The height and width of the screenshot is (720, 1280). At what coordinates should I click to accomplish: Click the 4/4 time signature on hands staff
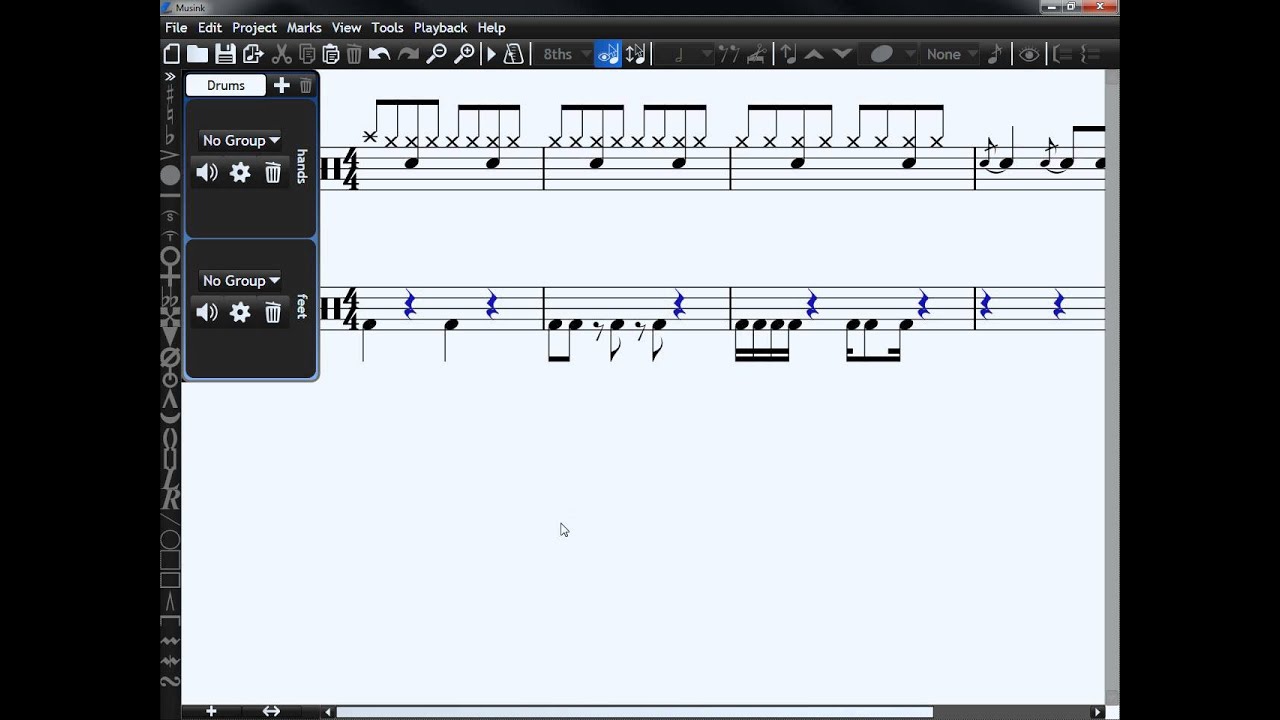point(351,168)
